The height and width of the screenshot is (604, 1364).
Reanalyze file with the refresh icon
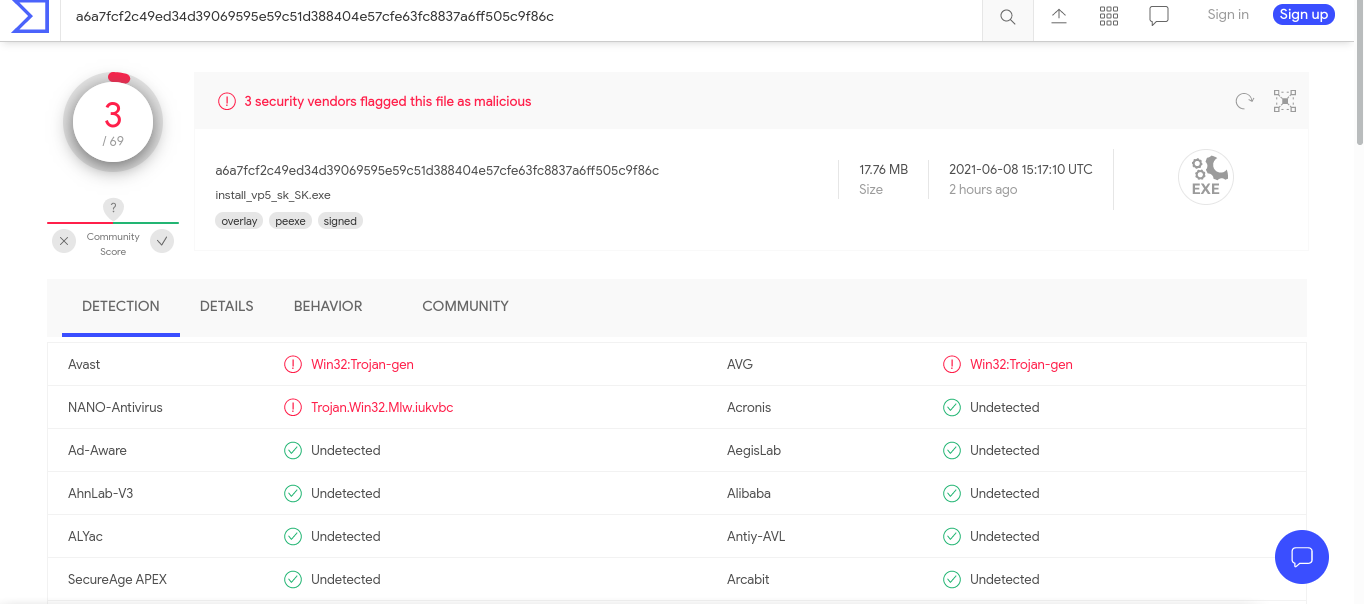click(x=1244, y=101)
